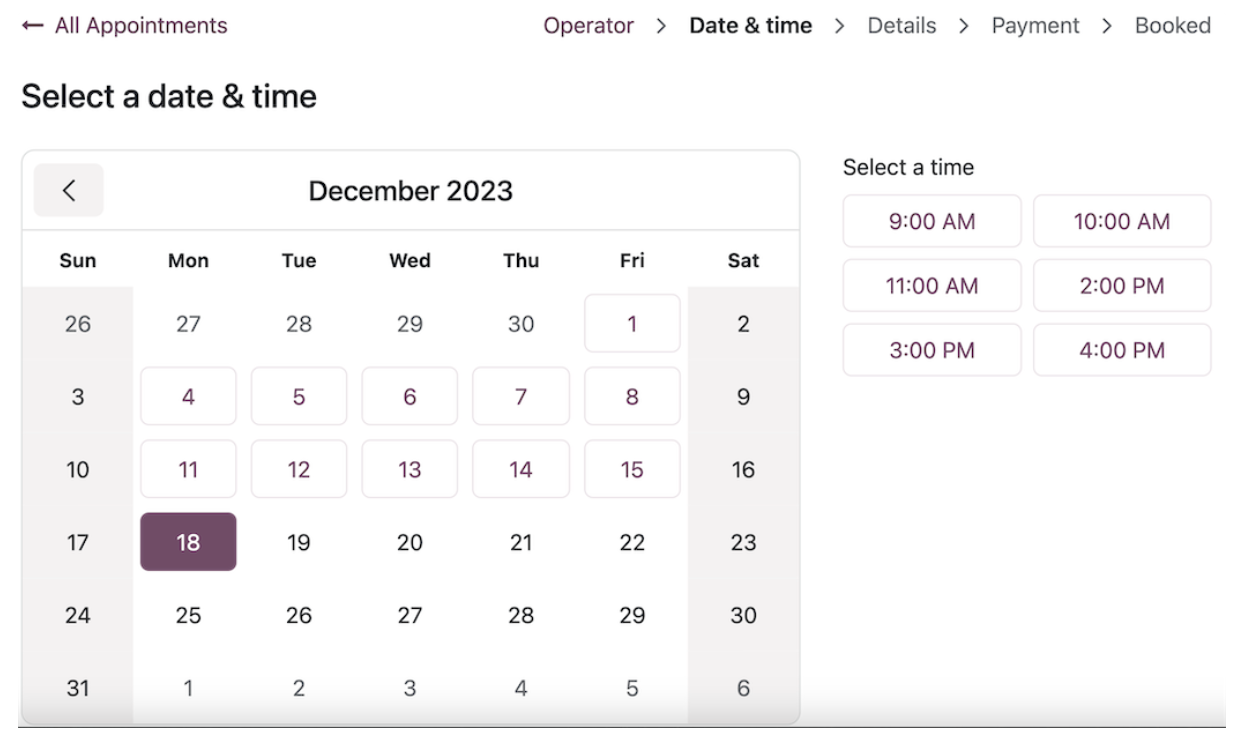Pick December 7 as the appointment date
Screen dimensions: 1236x738
tap(521, 396)
